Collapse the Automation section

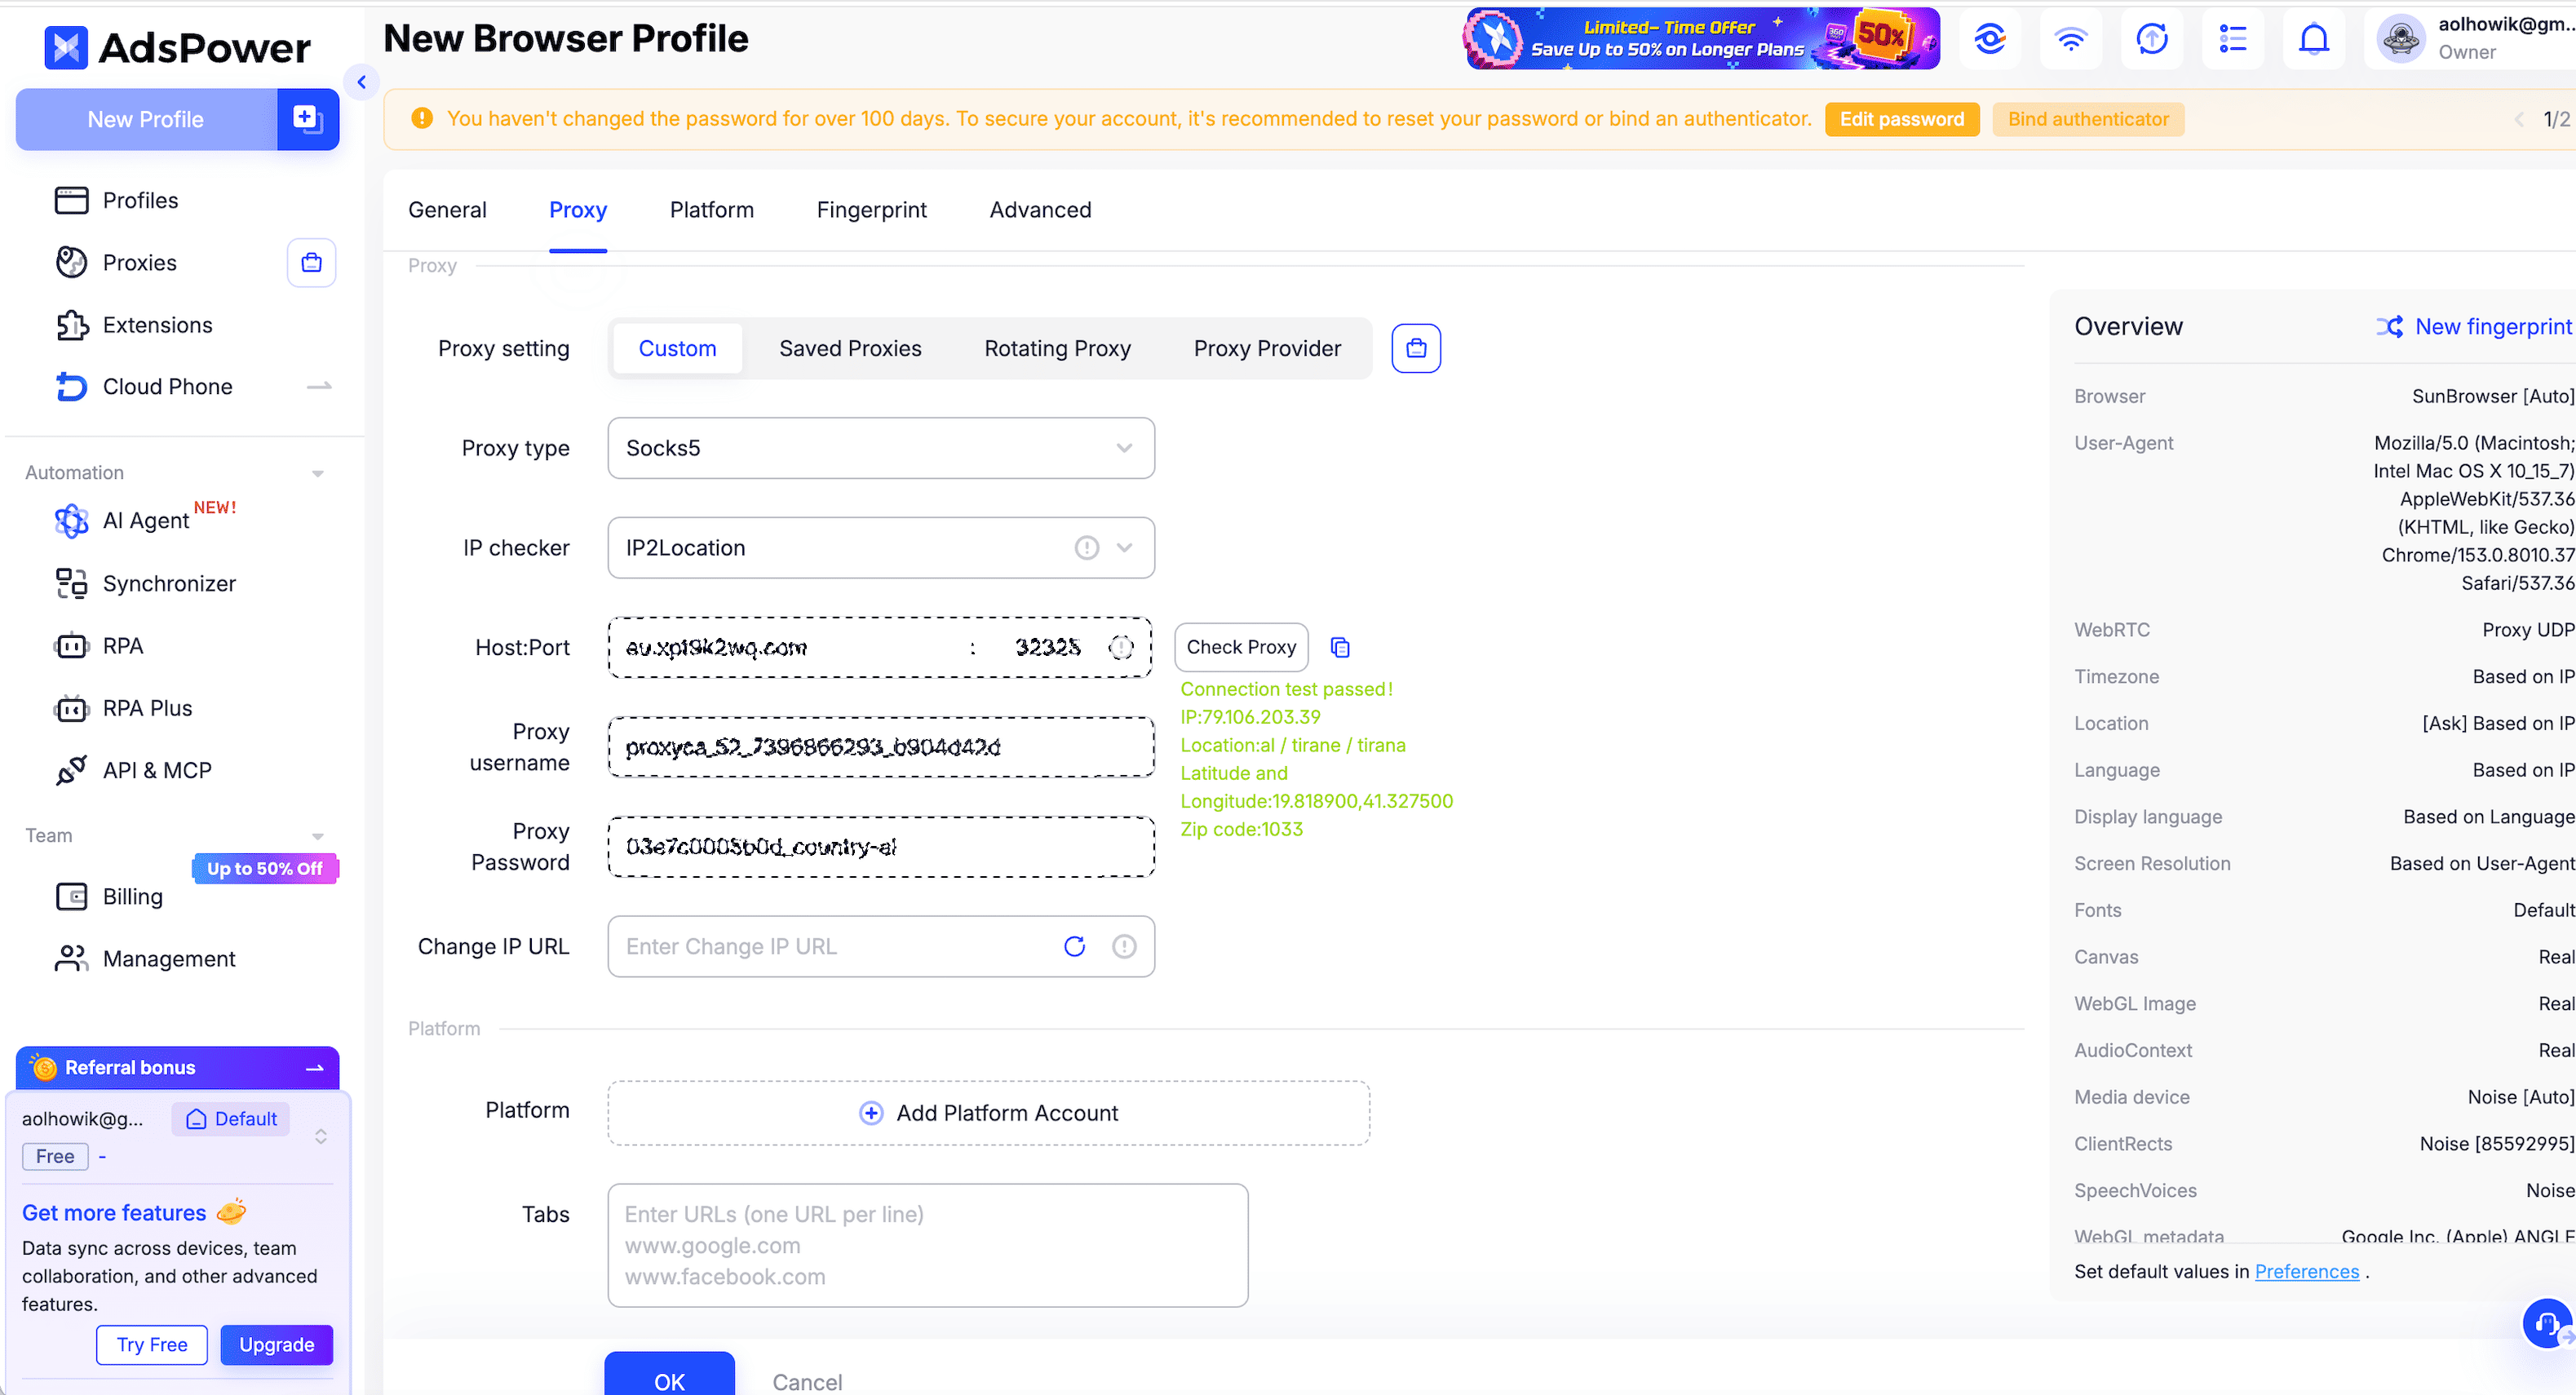click(x=318, y=473)
